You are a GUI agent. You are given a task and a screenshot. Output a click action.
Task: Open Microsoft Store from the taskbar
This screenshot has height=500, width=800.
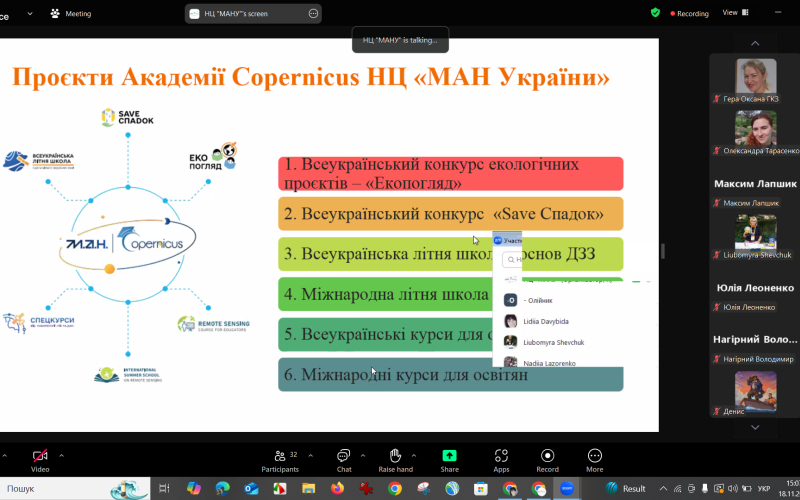pyautogui.click(x=480, y=489)
